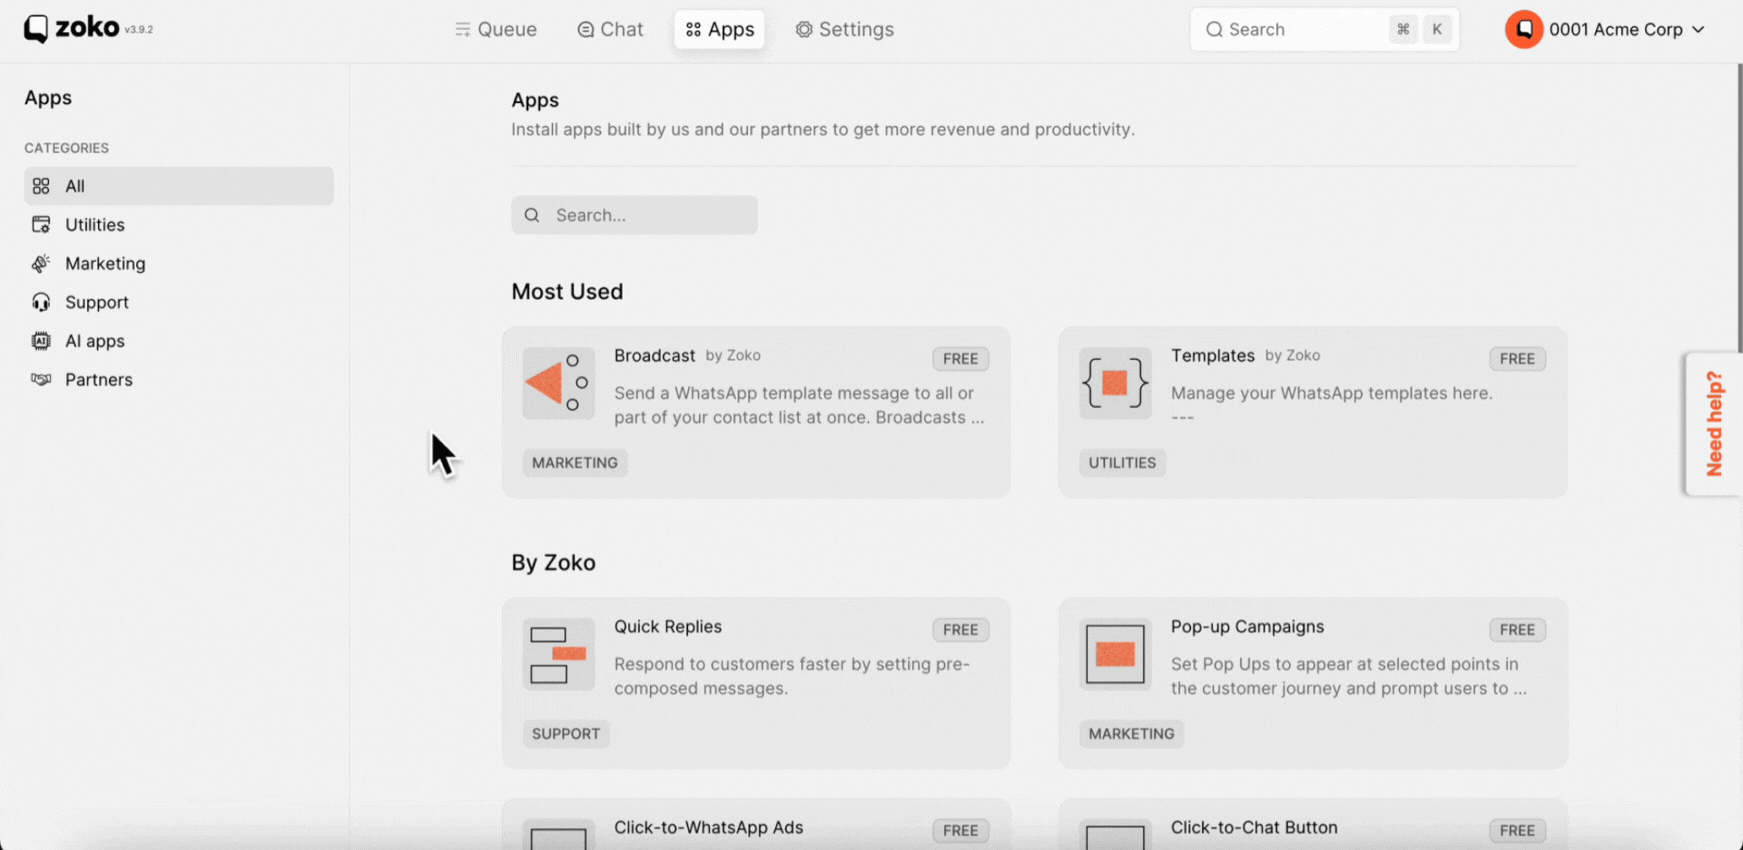1743x850 pixels.
Task: Click the MARKETING tag on Pop-up Campaigns card
Action: [1132, 734]
